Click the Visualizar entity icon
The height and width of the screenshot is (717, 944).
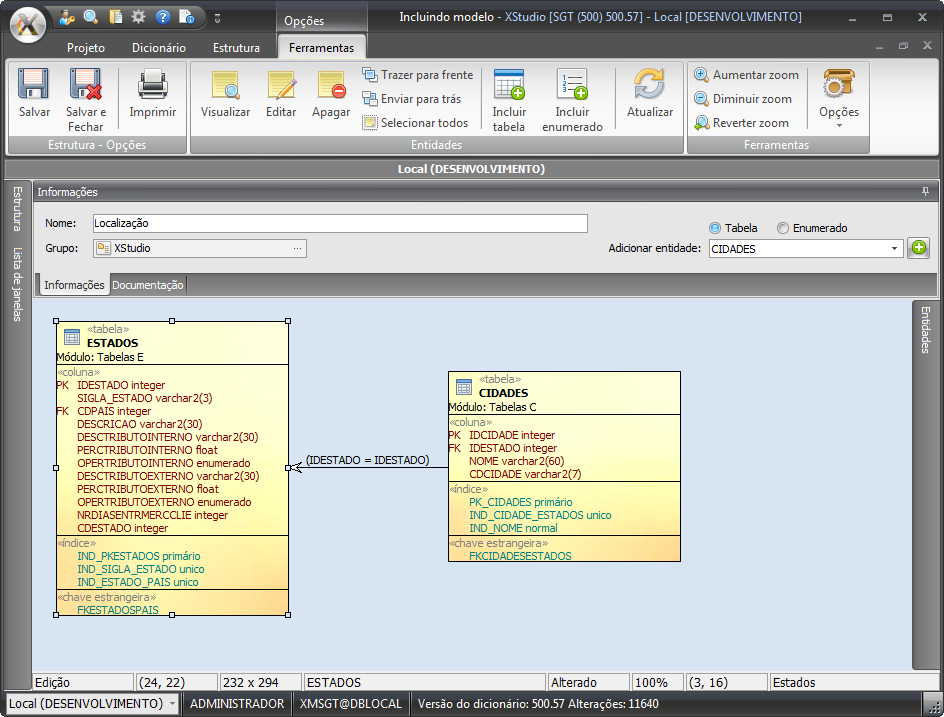point(225,86)
